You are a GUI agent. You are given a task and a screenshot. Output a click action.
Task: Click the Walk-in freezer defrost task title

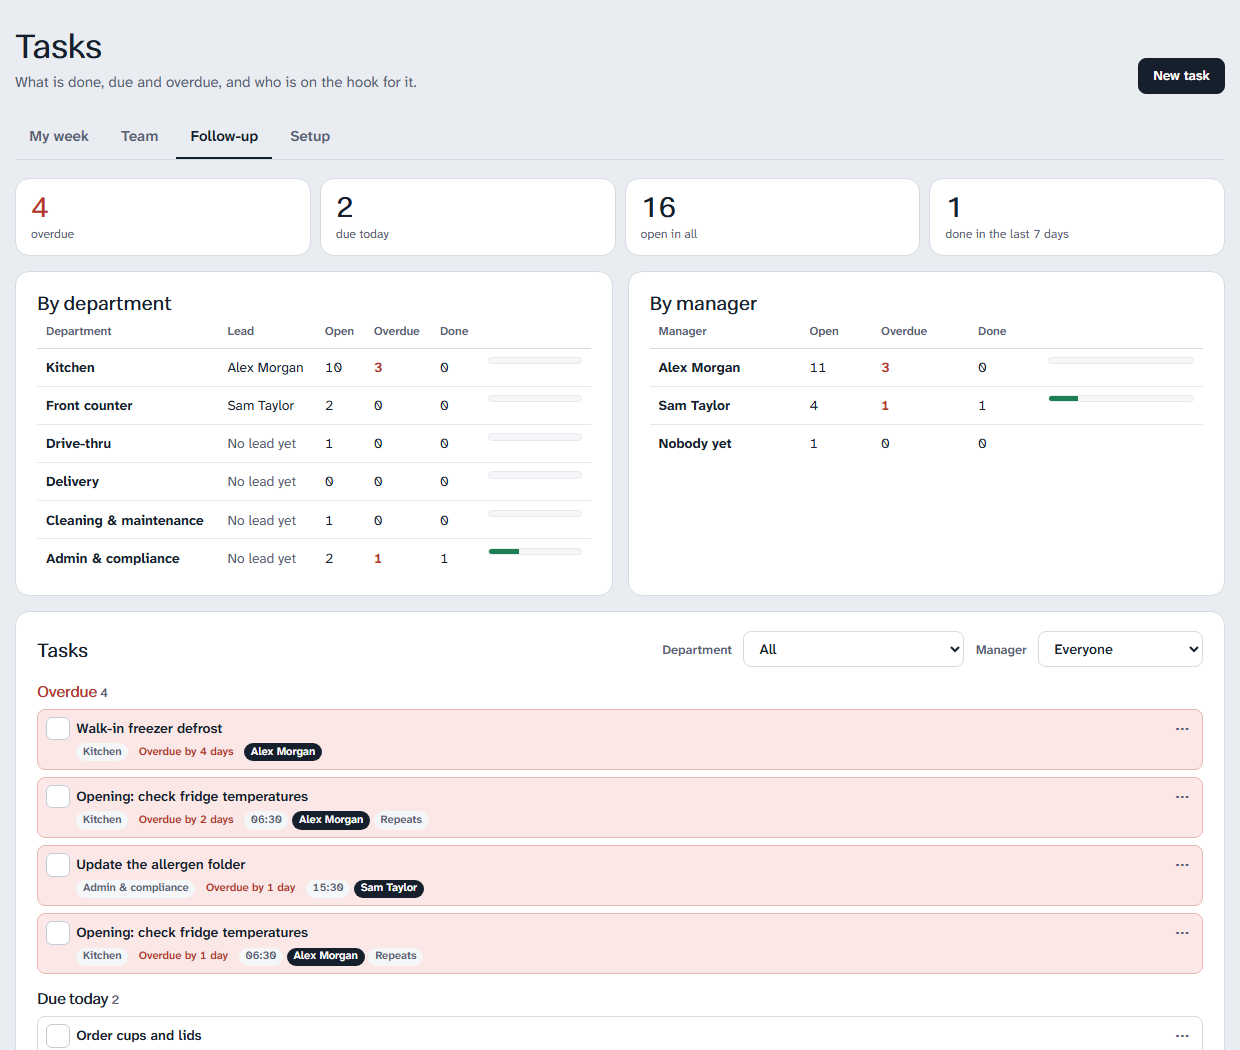pyautogui.click(x=149, y=729)
